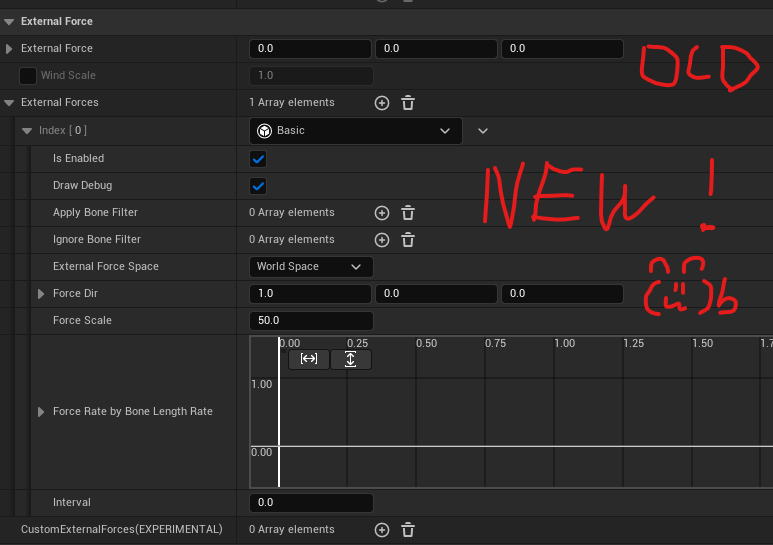The height and width of the screenshot is (545, 773).
Task: Open External Force Space World Space dropdown
Action: pyautogui.click(x=311, y=267)
